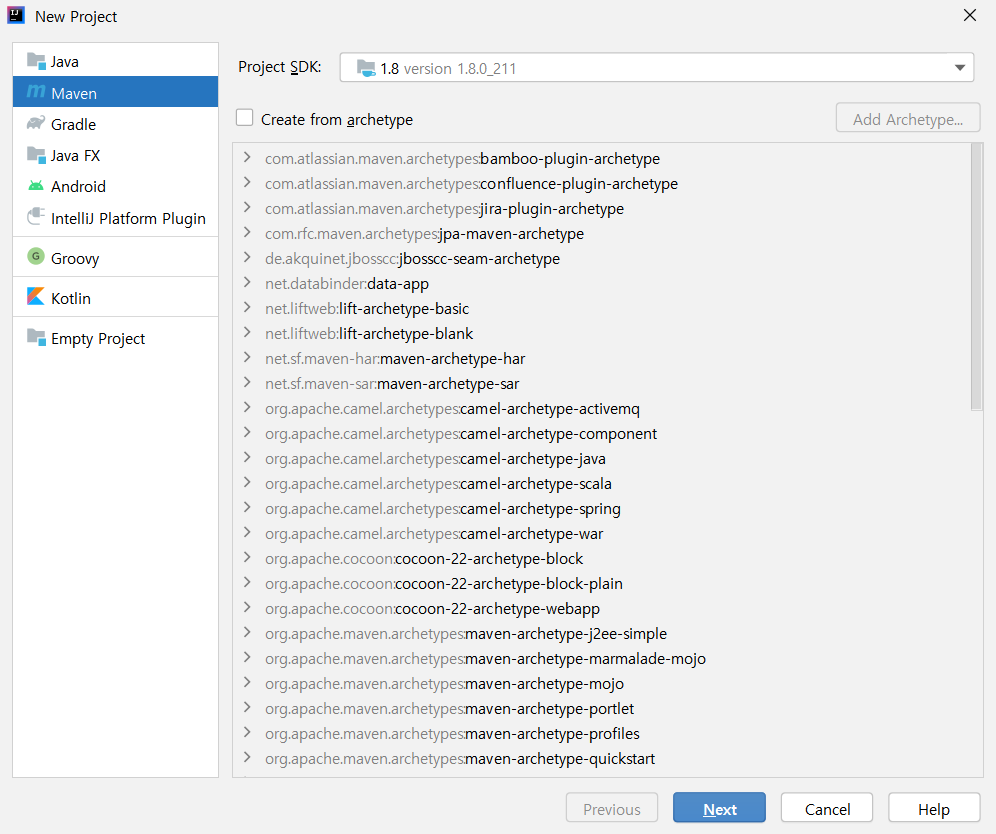Expand camel-archetype-activemq chevron
The width and height of the screenshot is (996, 834).
[x=247, y=408]
